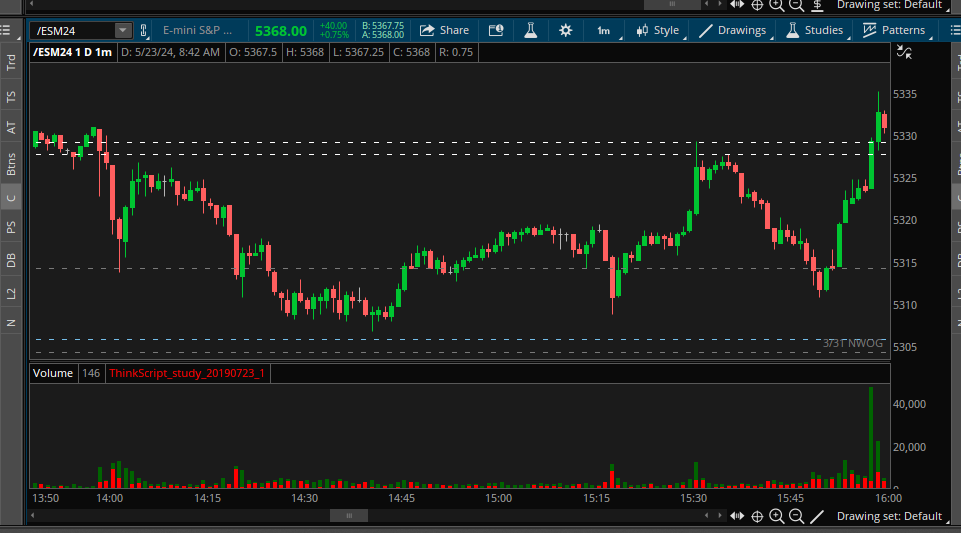The width and height of the screenshot is (961, 533).
Task: Click the /ESM24 1 D 1m chart label
Action: [x=72, y=52]
